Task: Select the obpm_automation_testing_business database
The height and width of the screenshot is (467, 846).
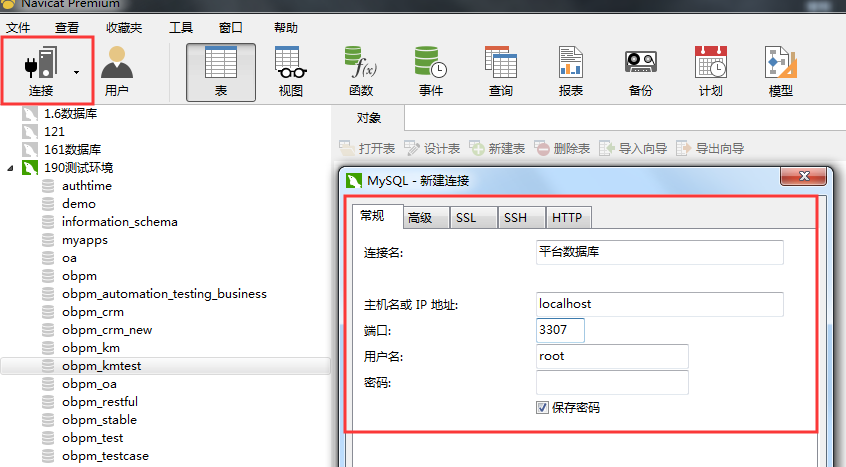Action: click(x=164, y=294)
